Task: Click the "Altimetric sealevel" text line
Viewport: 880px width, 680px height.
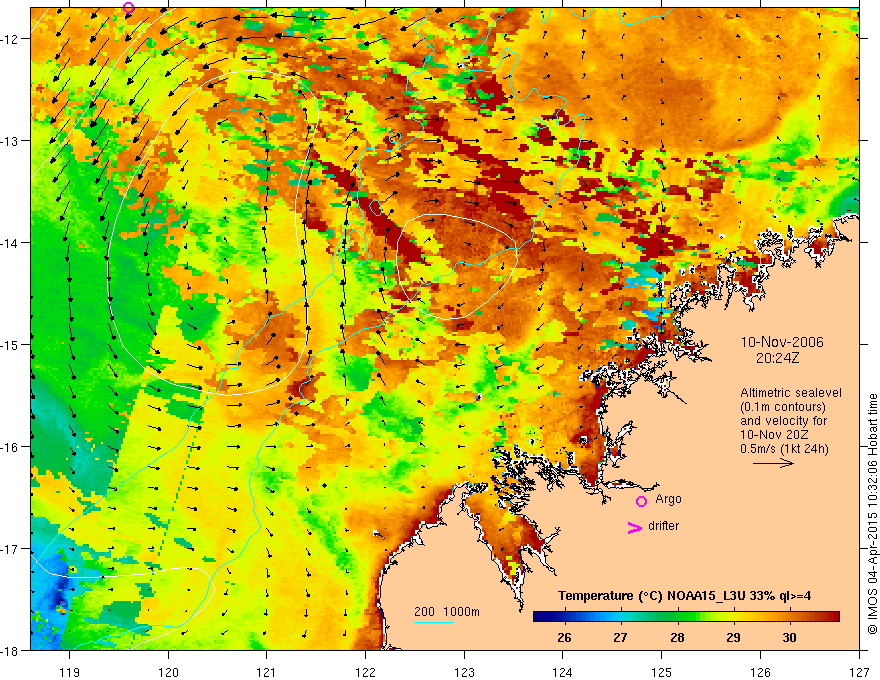Action: (x=791, y=393)
